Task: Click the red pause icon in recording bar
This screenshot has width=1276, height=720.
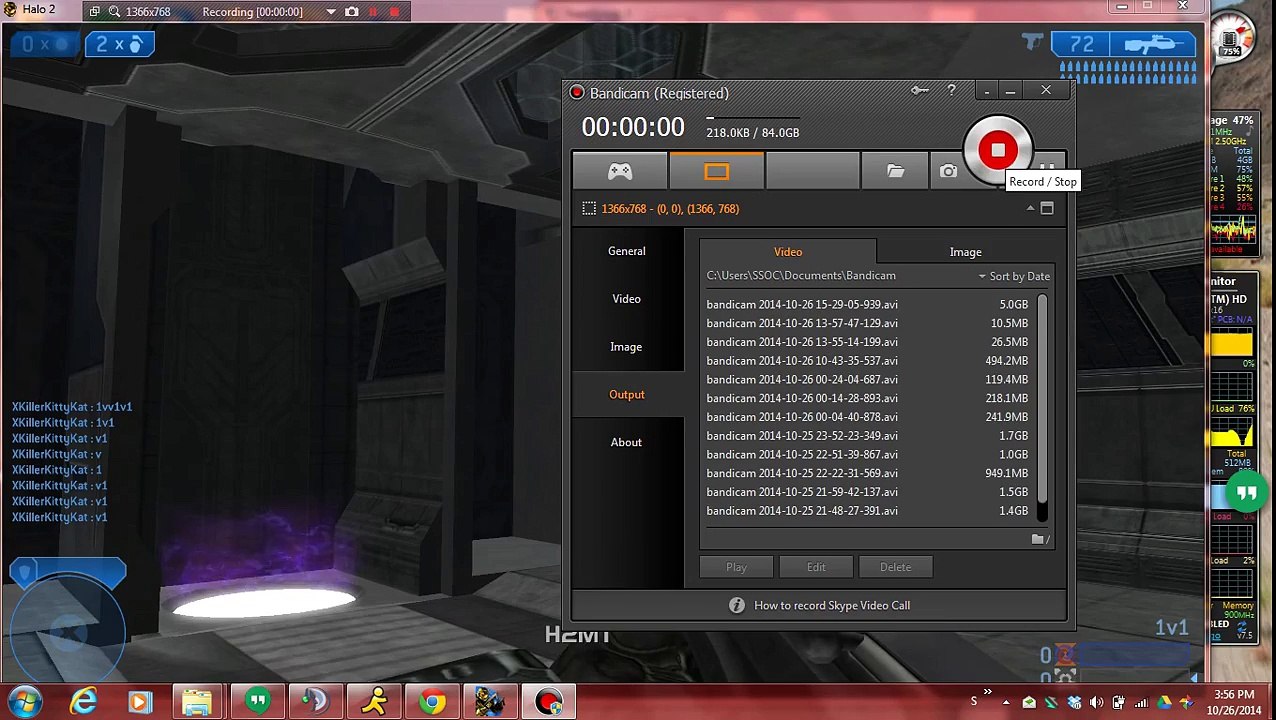Action: click(374, 12)
